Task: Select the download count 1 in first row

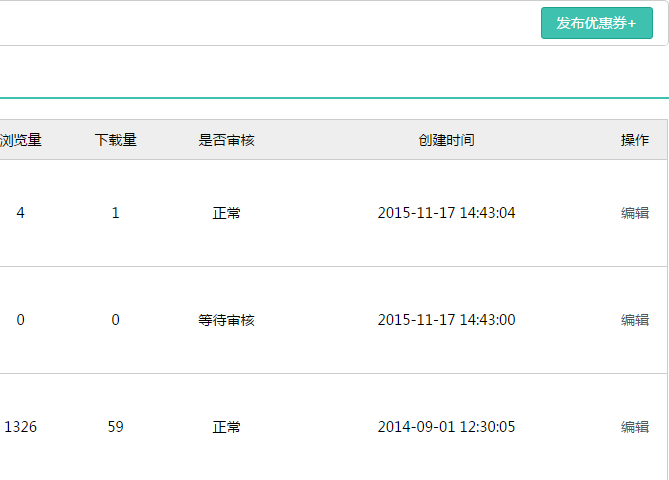Action: click(116, 213)
